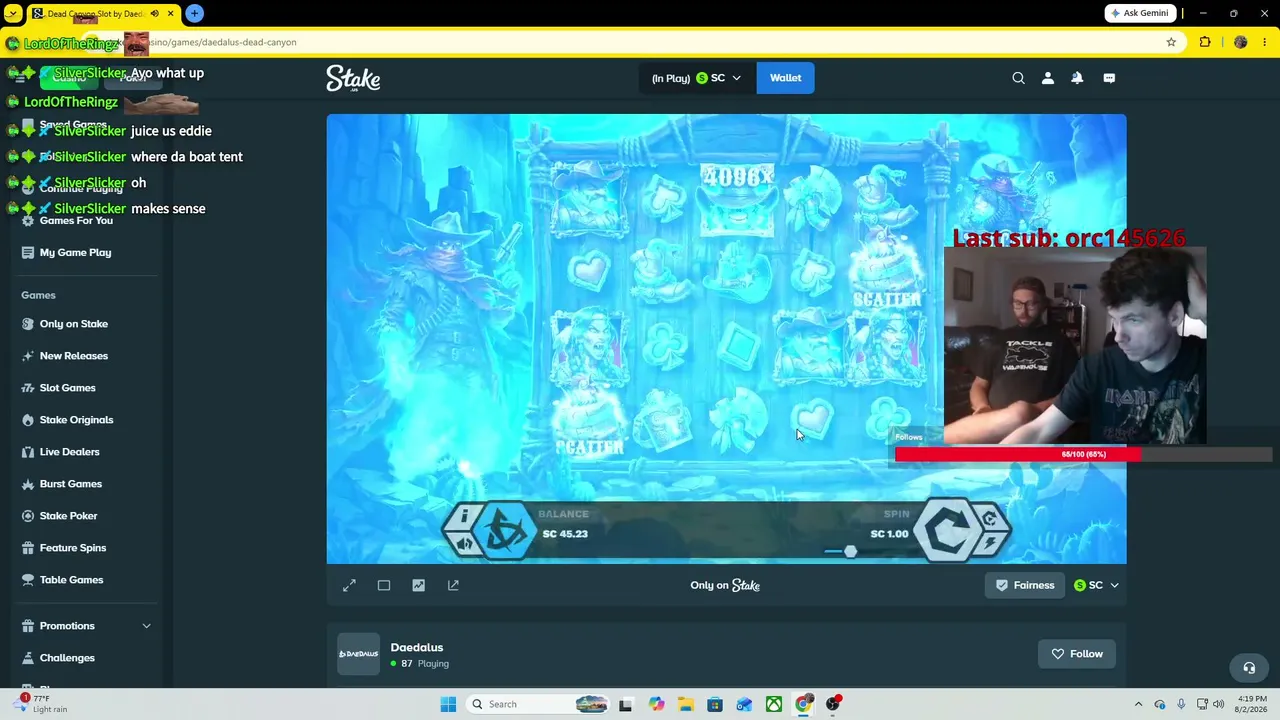Open the Chrome profile avatar
The image size is (1280, 720).
point(1240,42)
